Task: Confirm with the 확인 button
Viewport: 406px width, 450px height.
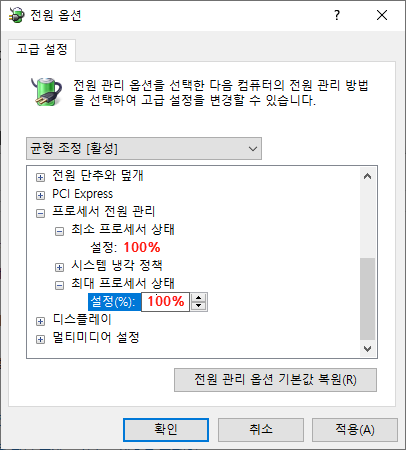Action: point(166,430)
